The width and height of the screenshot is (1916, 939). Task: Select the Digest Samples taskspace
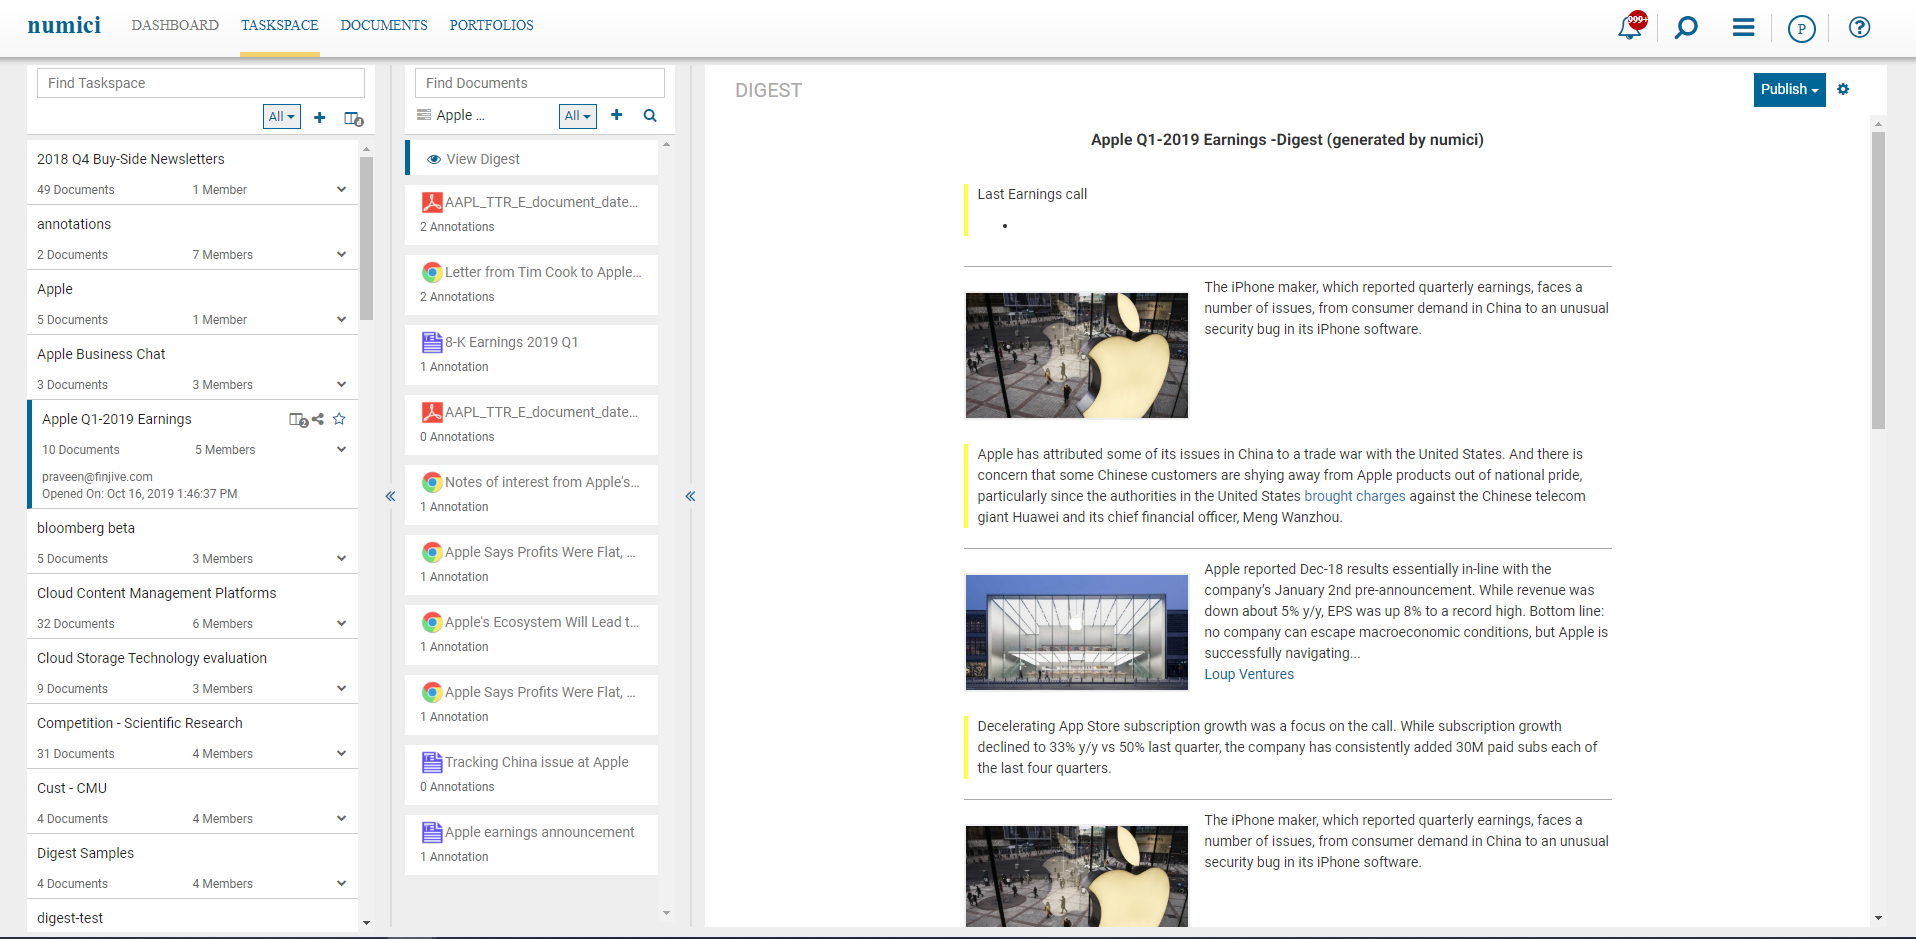85,853
